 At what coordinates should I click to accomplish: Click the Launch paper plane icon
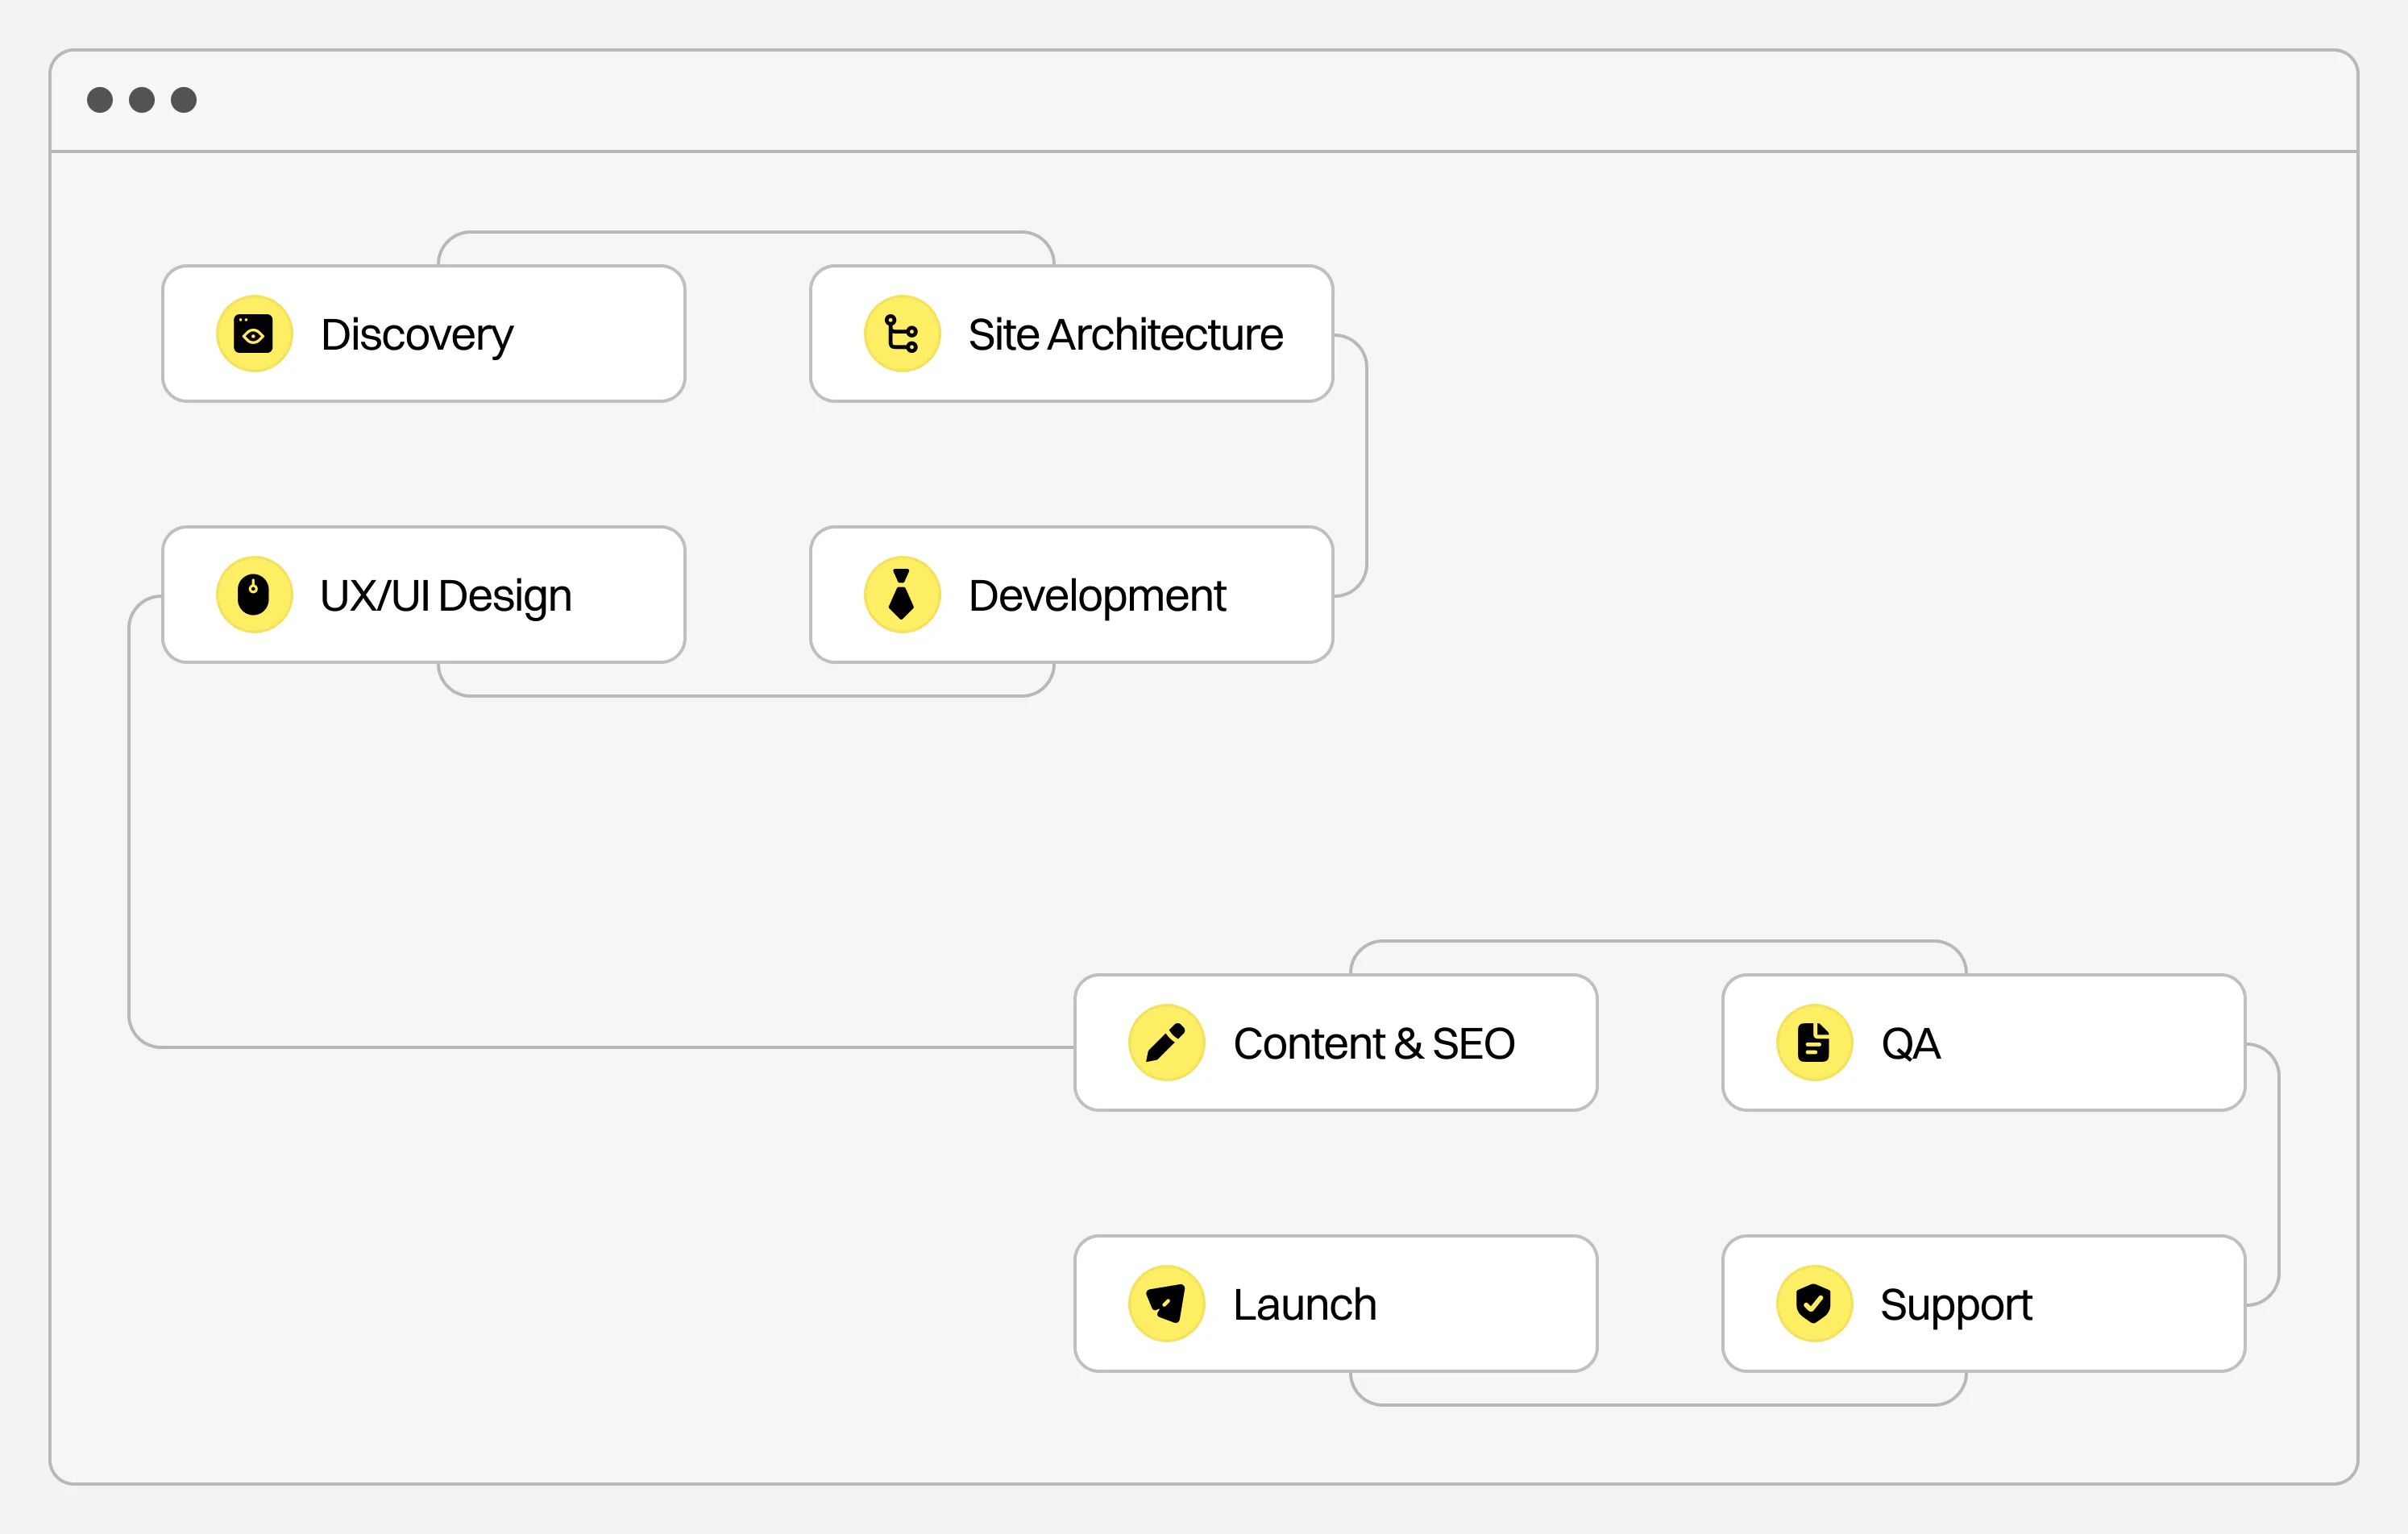click(1166, 1304)
